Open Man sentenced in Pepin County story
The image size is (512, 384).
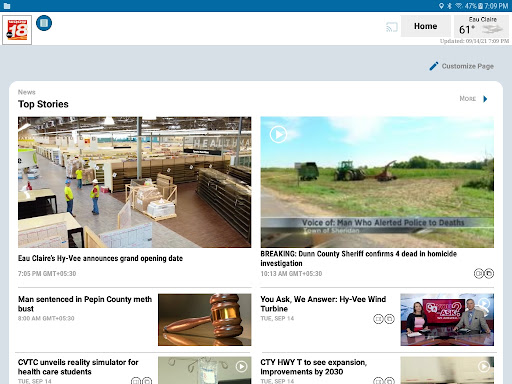pos(85,304)
